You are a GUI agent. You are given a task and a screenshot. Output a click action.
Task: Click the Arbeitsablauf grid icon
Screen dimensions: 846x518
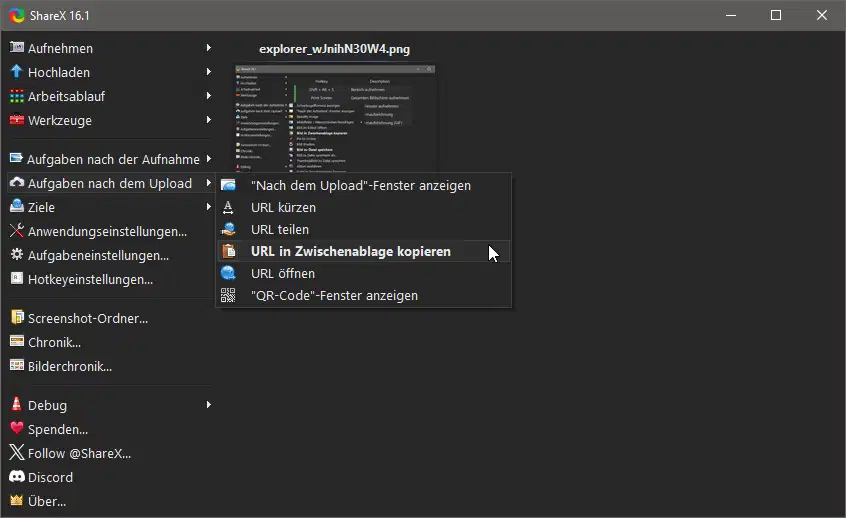17,96
